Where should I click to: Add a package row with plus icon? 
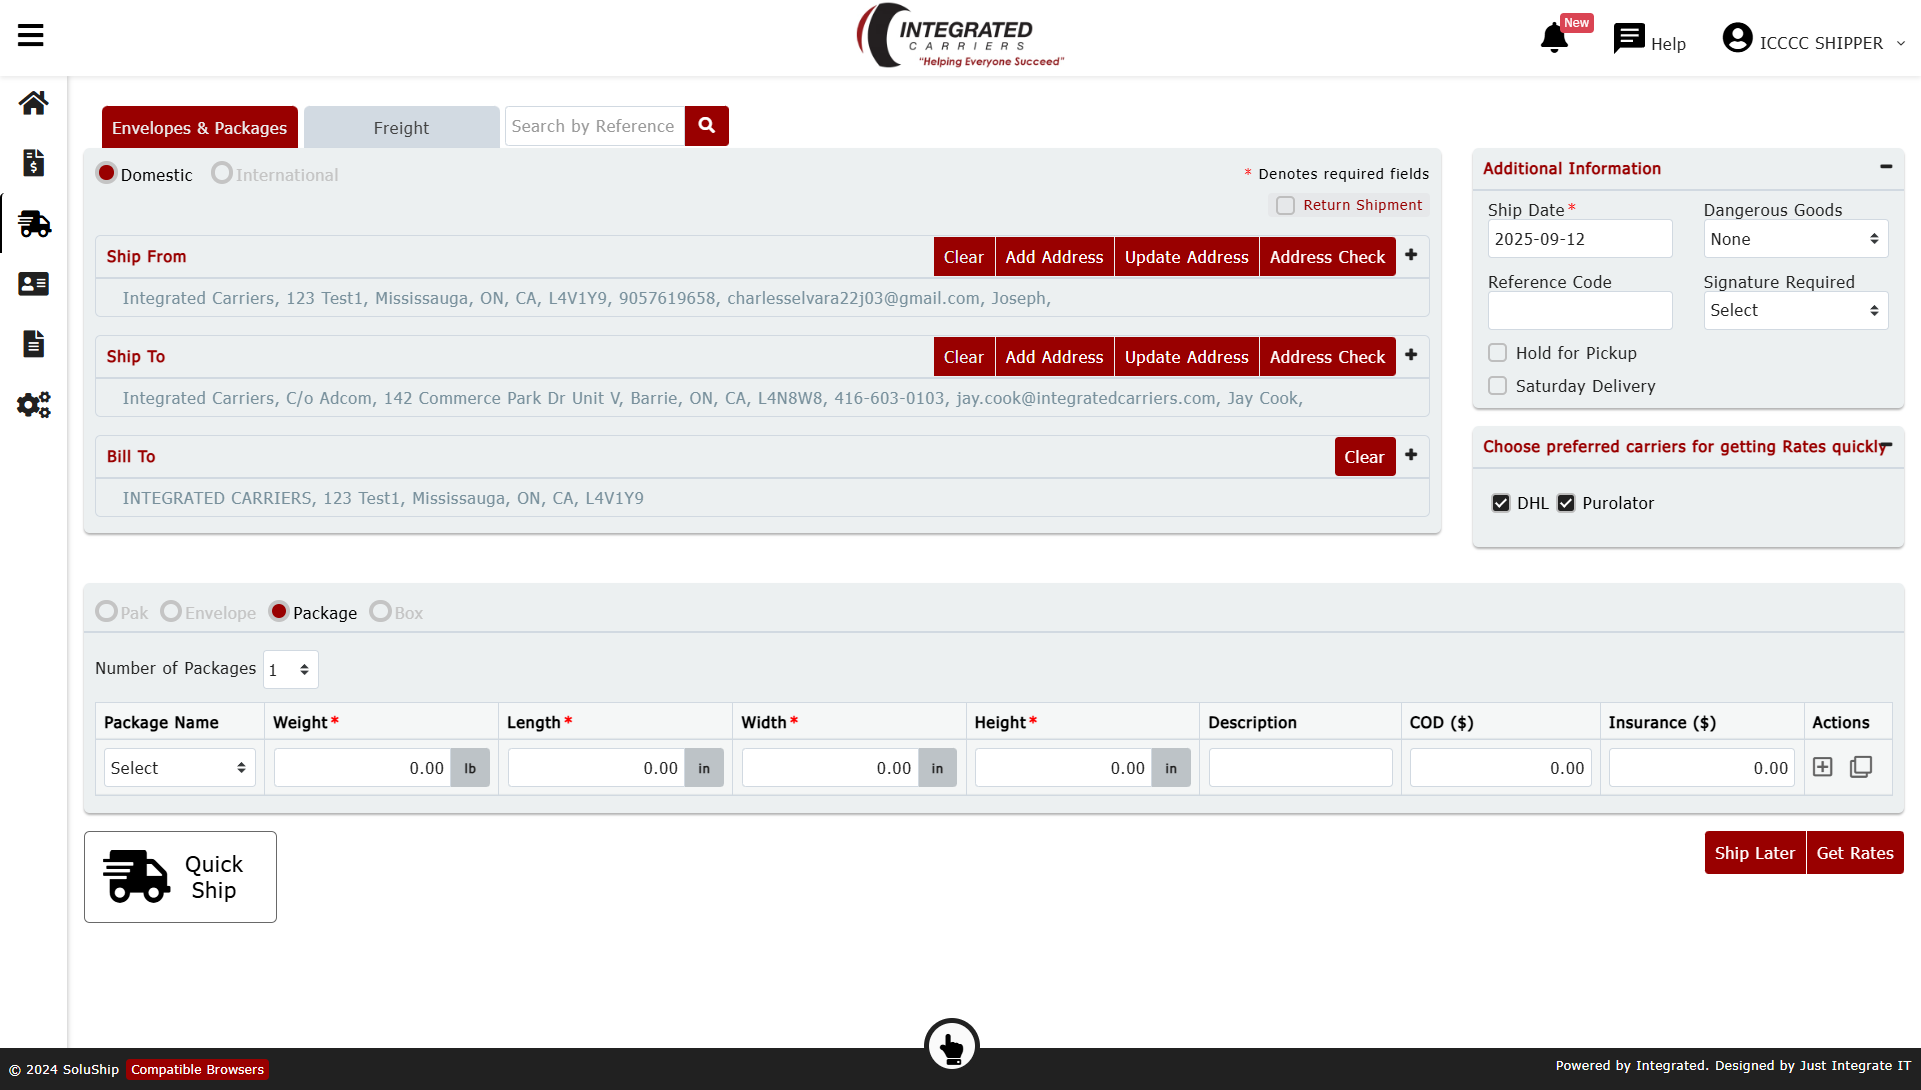coord(1823,767)
